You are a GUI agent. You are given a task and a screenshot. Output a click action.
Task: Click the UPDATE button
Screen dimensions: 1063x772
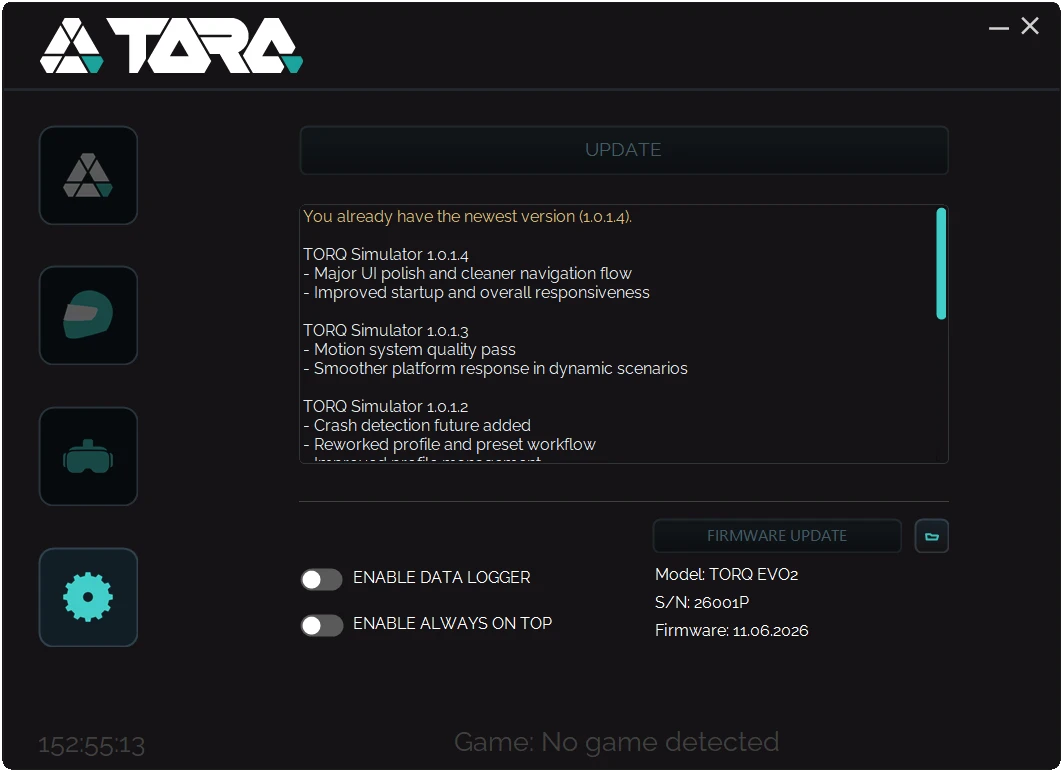tap(624, 150)
